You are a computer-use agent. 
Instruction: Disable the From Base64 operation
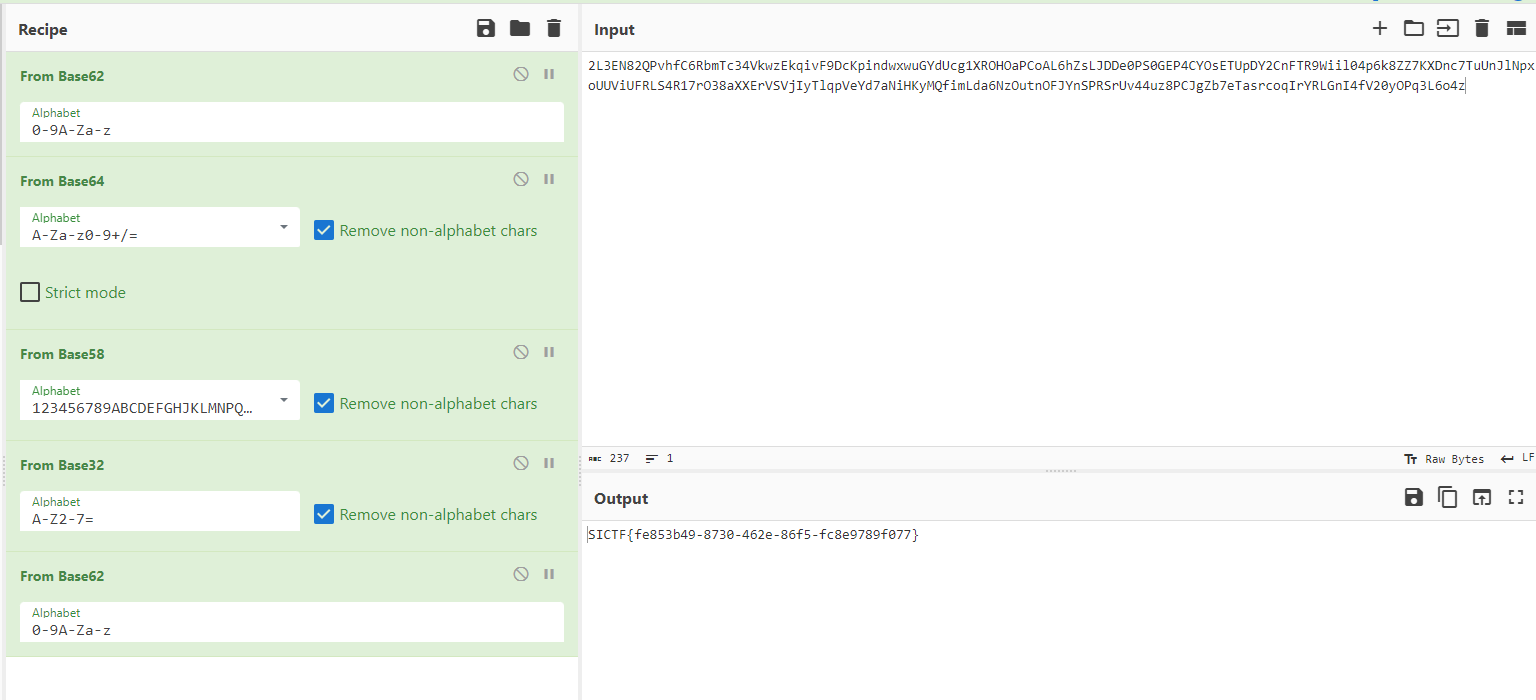tap(521, 179)
